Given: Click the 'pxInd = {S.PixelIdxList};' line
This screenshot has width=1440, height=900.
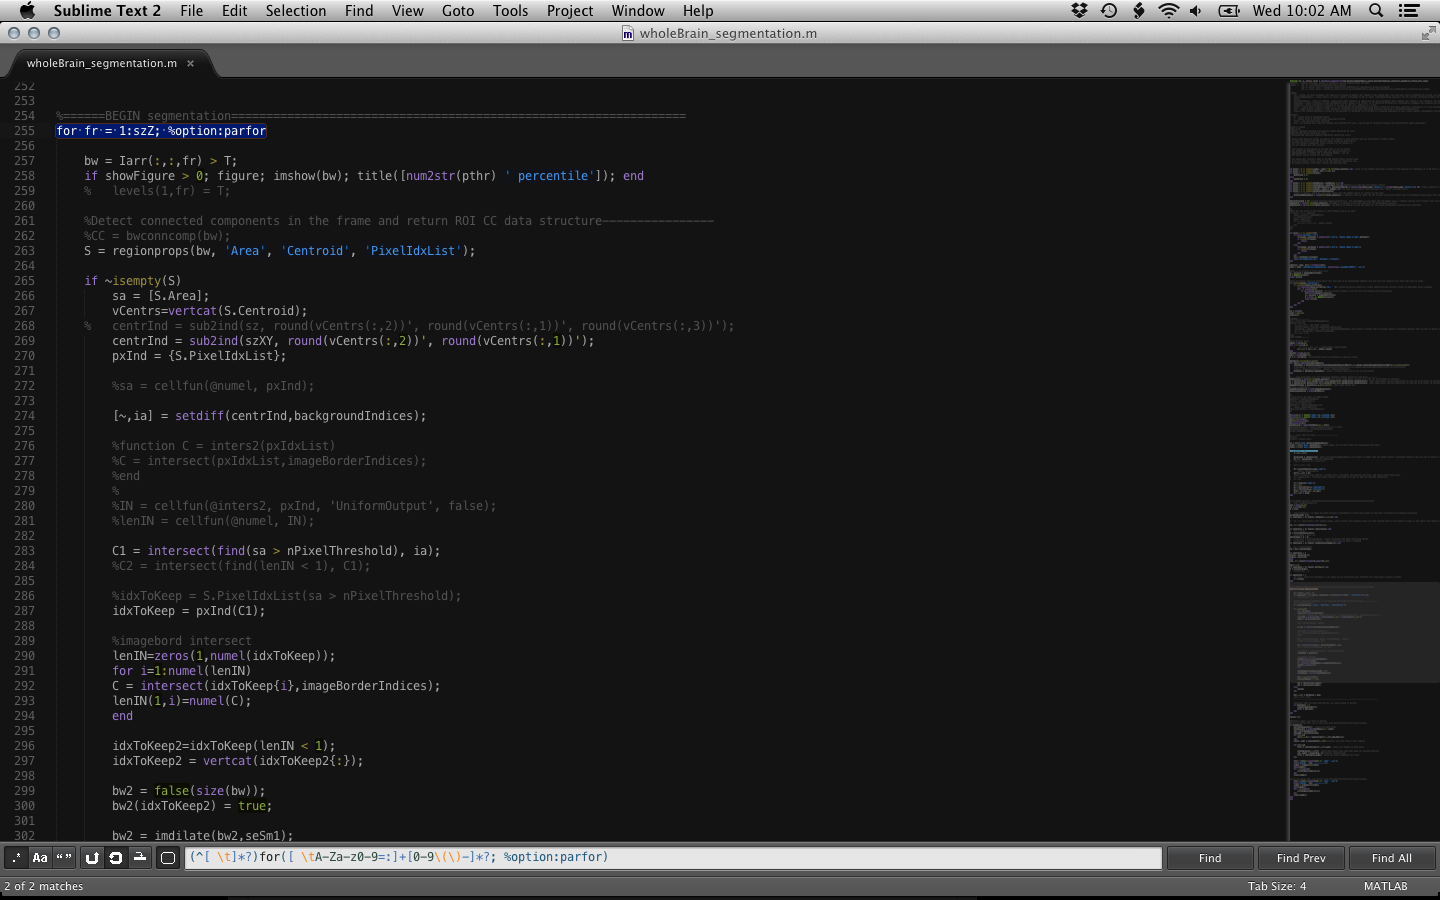Looking at the screenshot, I should (x=199, y=356).
